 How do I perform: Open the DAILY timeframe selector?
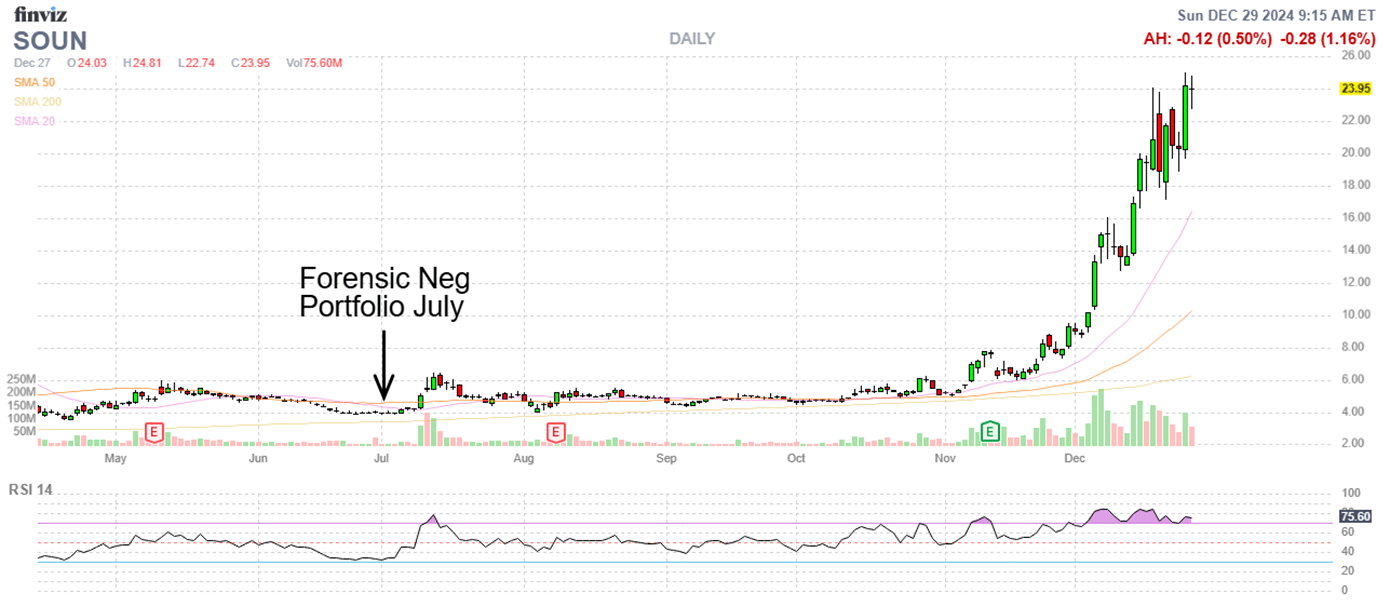click(x=692, y=39)
